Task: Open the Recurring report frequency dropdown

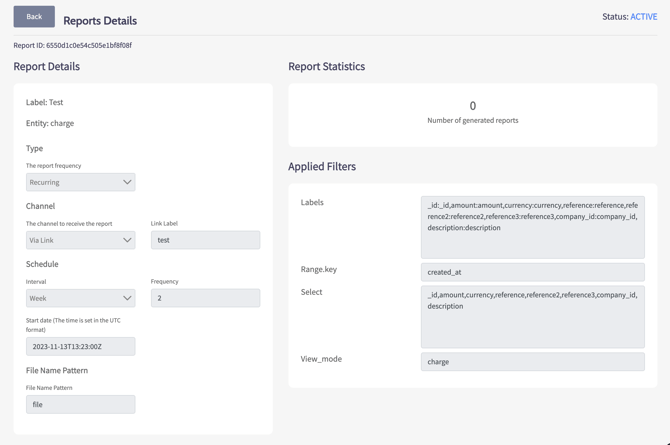Action: click(x=80, y=182)
